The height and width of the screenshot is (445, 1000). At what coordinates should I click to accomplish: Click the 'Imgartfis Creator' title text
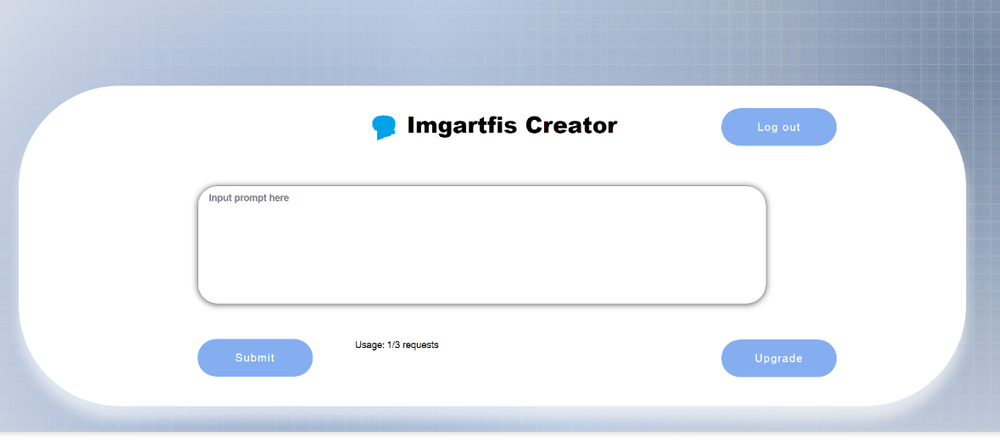click(512, 126)
